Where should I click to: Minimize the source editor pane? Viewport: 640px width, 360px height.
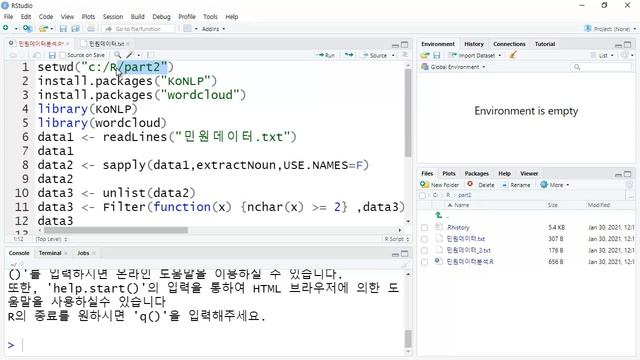tap(395, 45)
